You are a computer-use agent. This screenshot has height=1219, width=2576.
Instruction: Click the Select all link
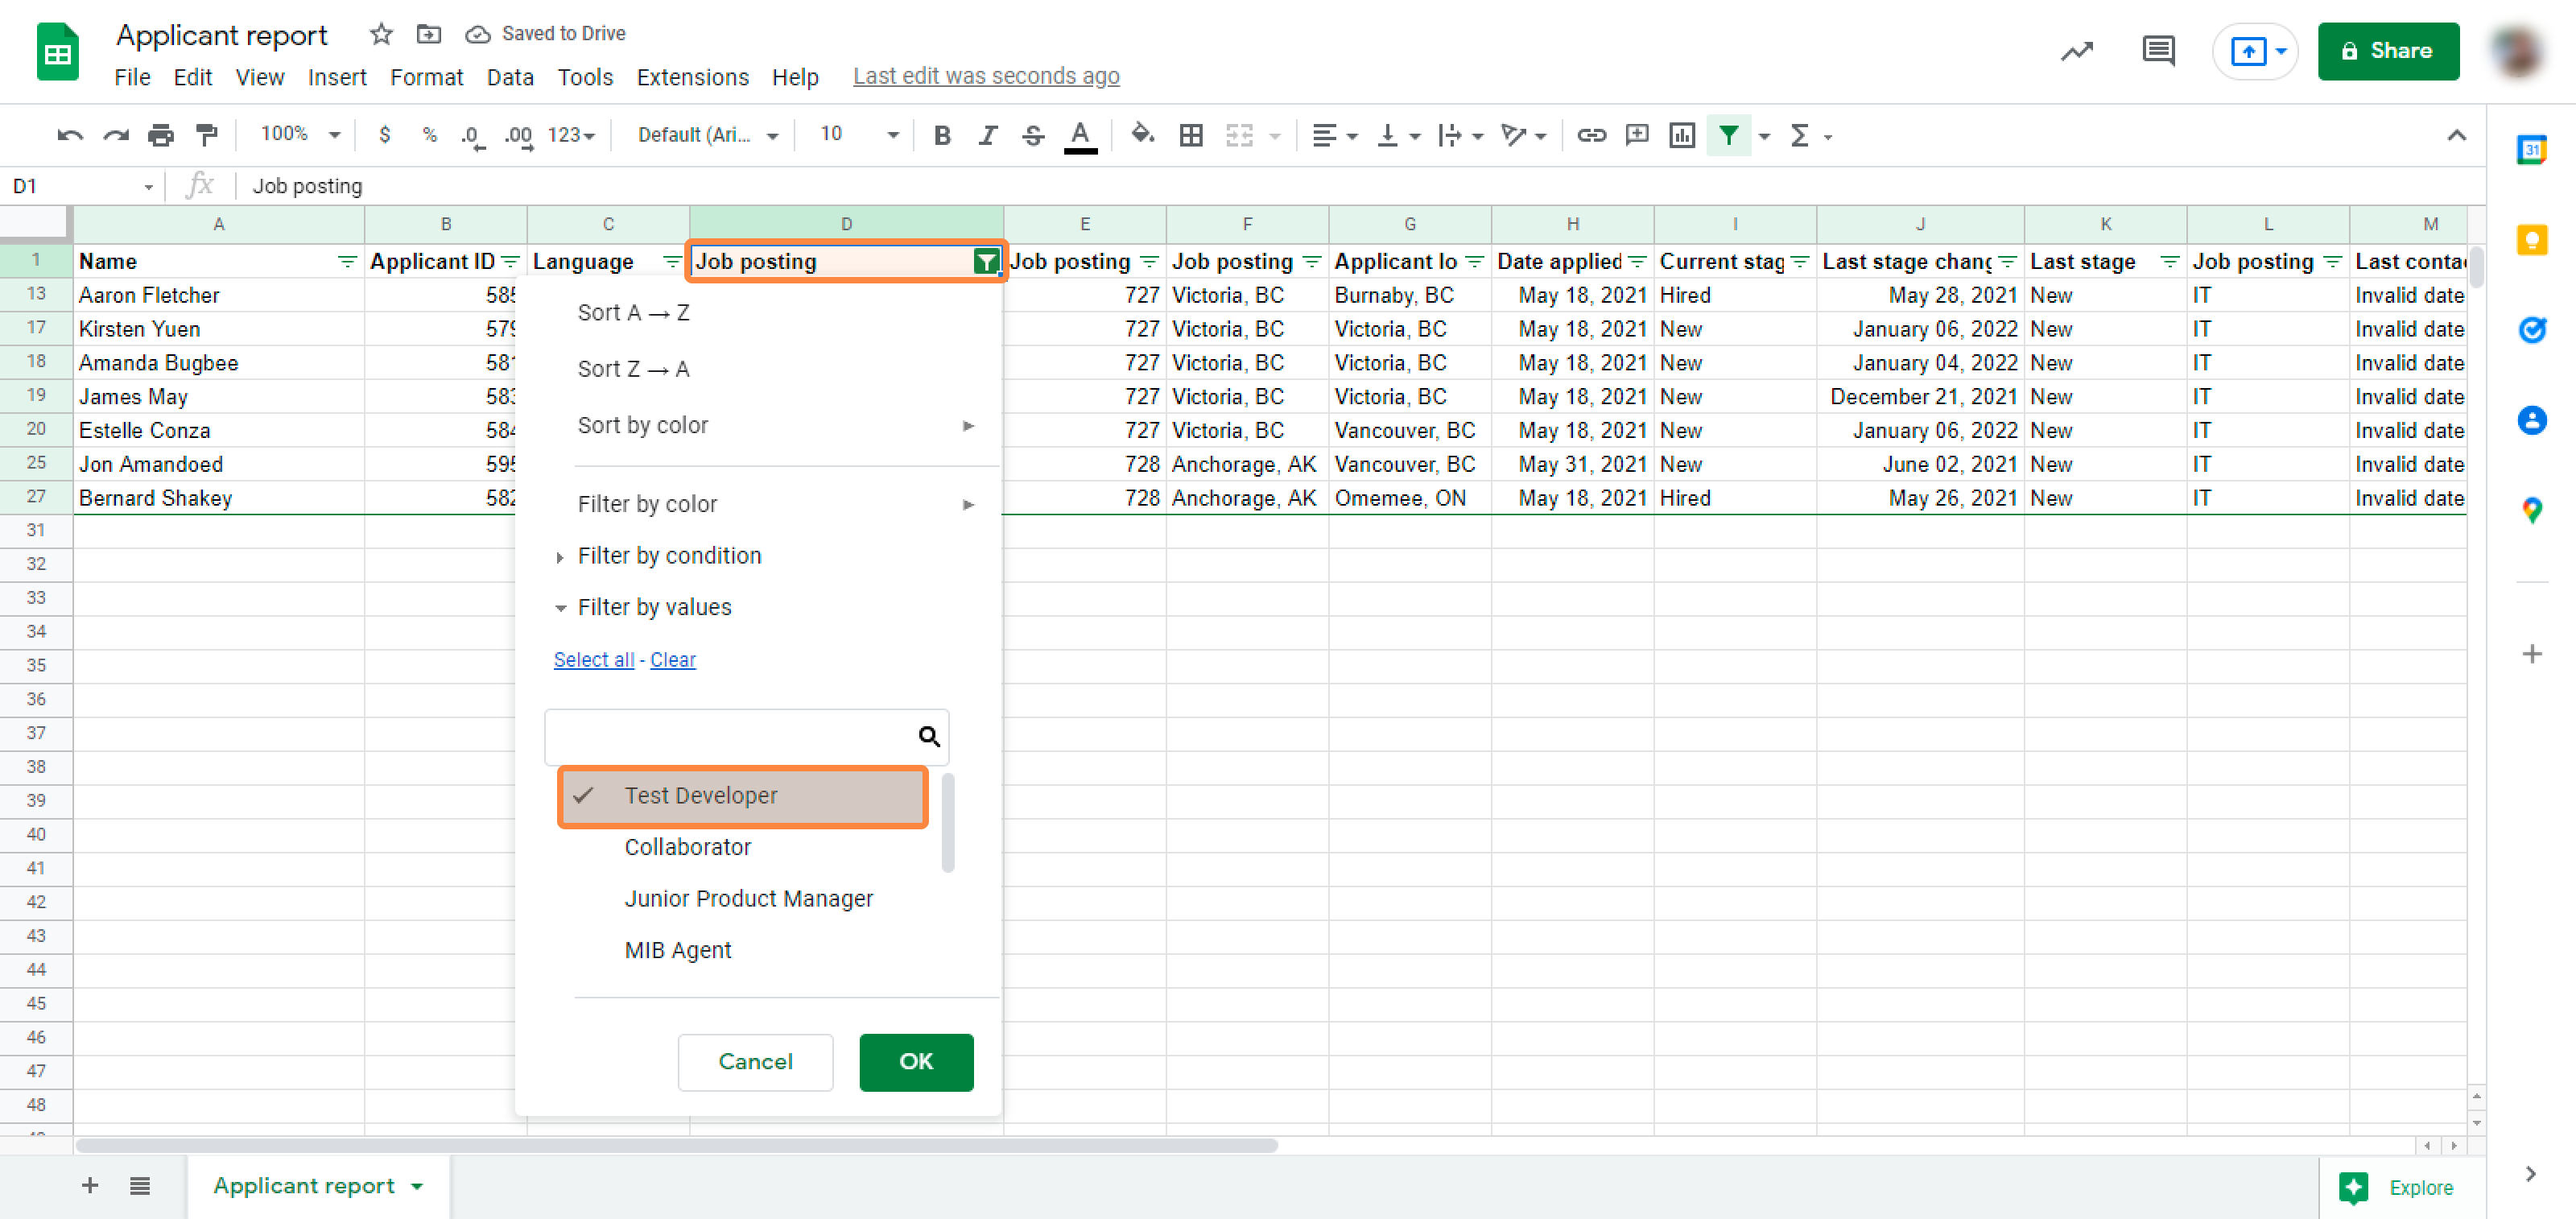tap(593, 660)
